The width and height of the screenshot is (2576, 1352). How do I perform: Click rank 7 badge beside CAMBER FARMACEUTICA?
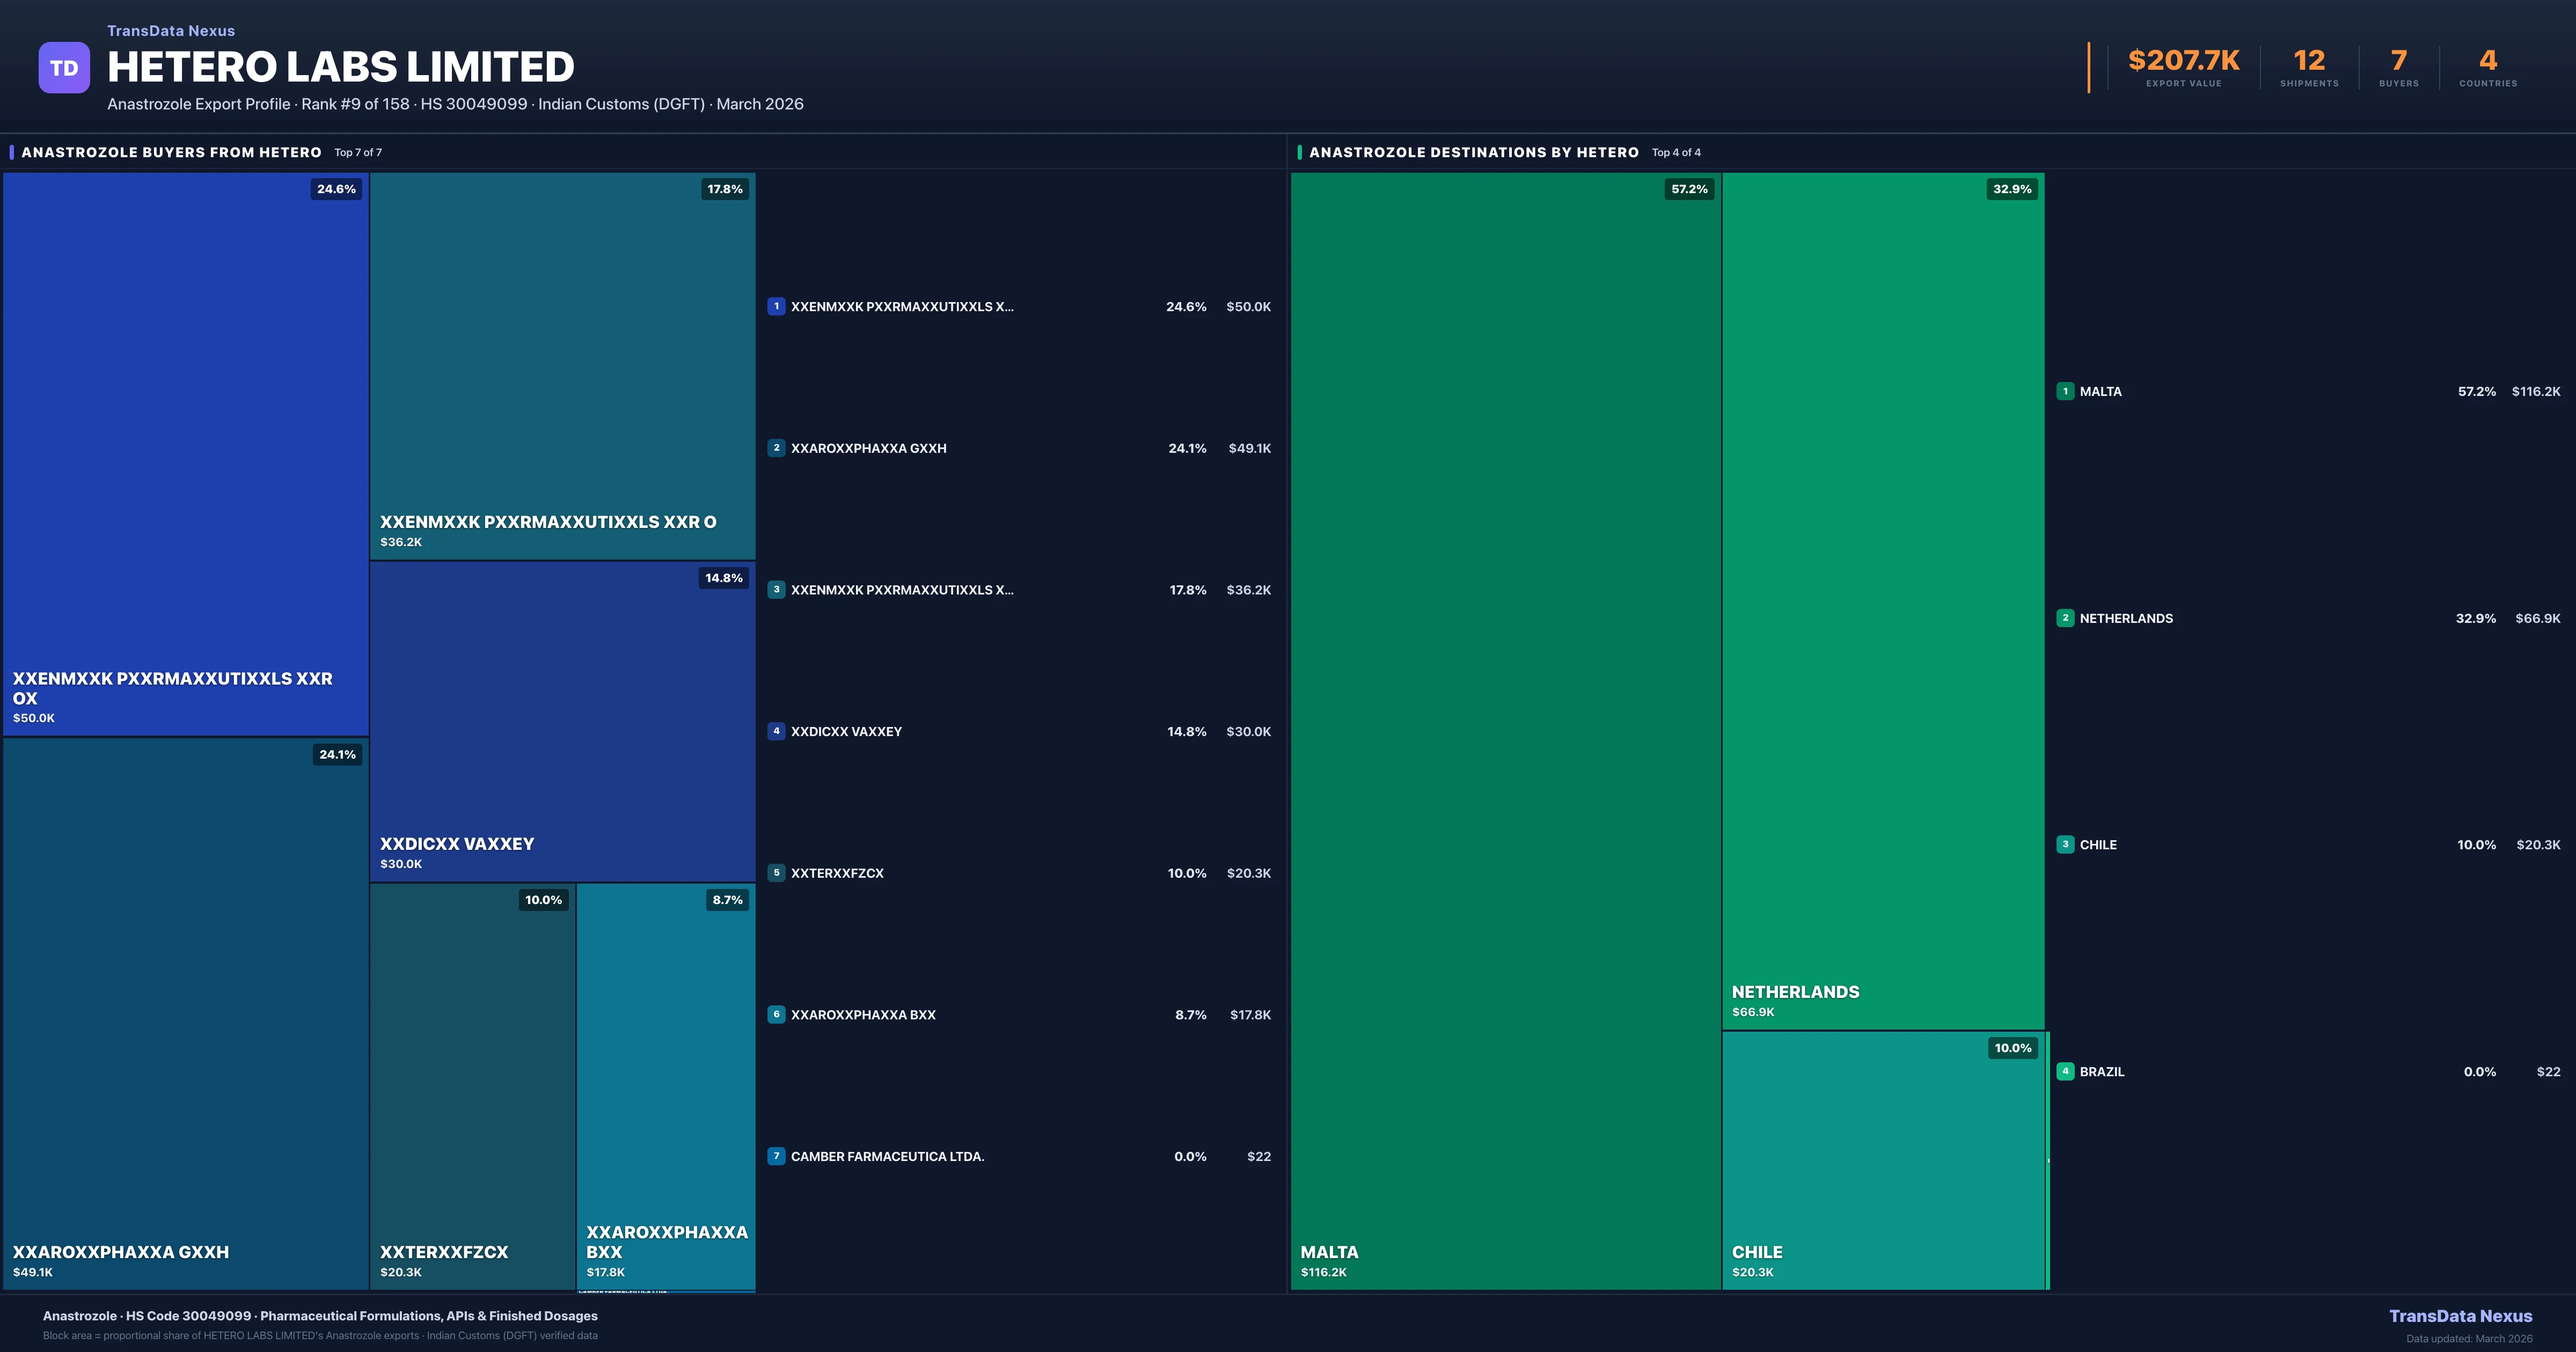point(776,1156)
